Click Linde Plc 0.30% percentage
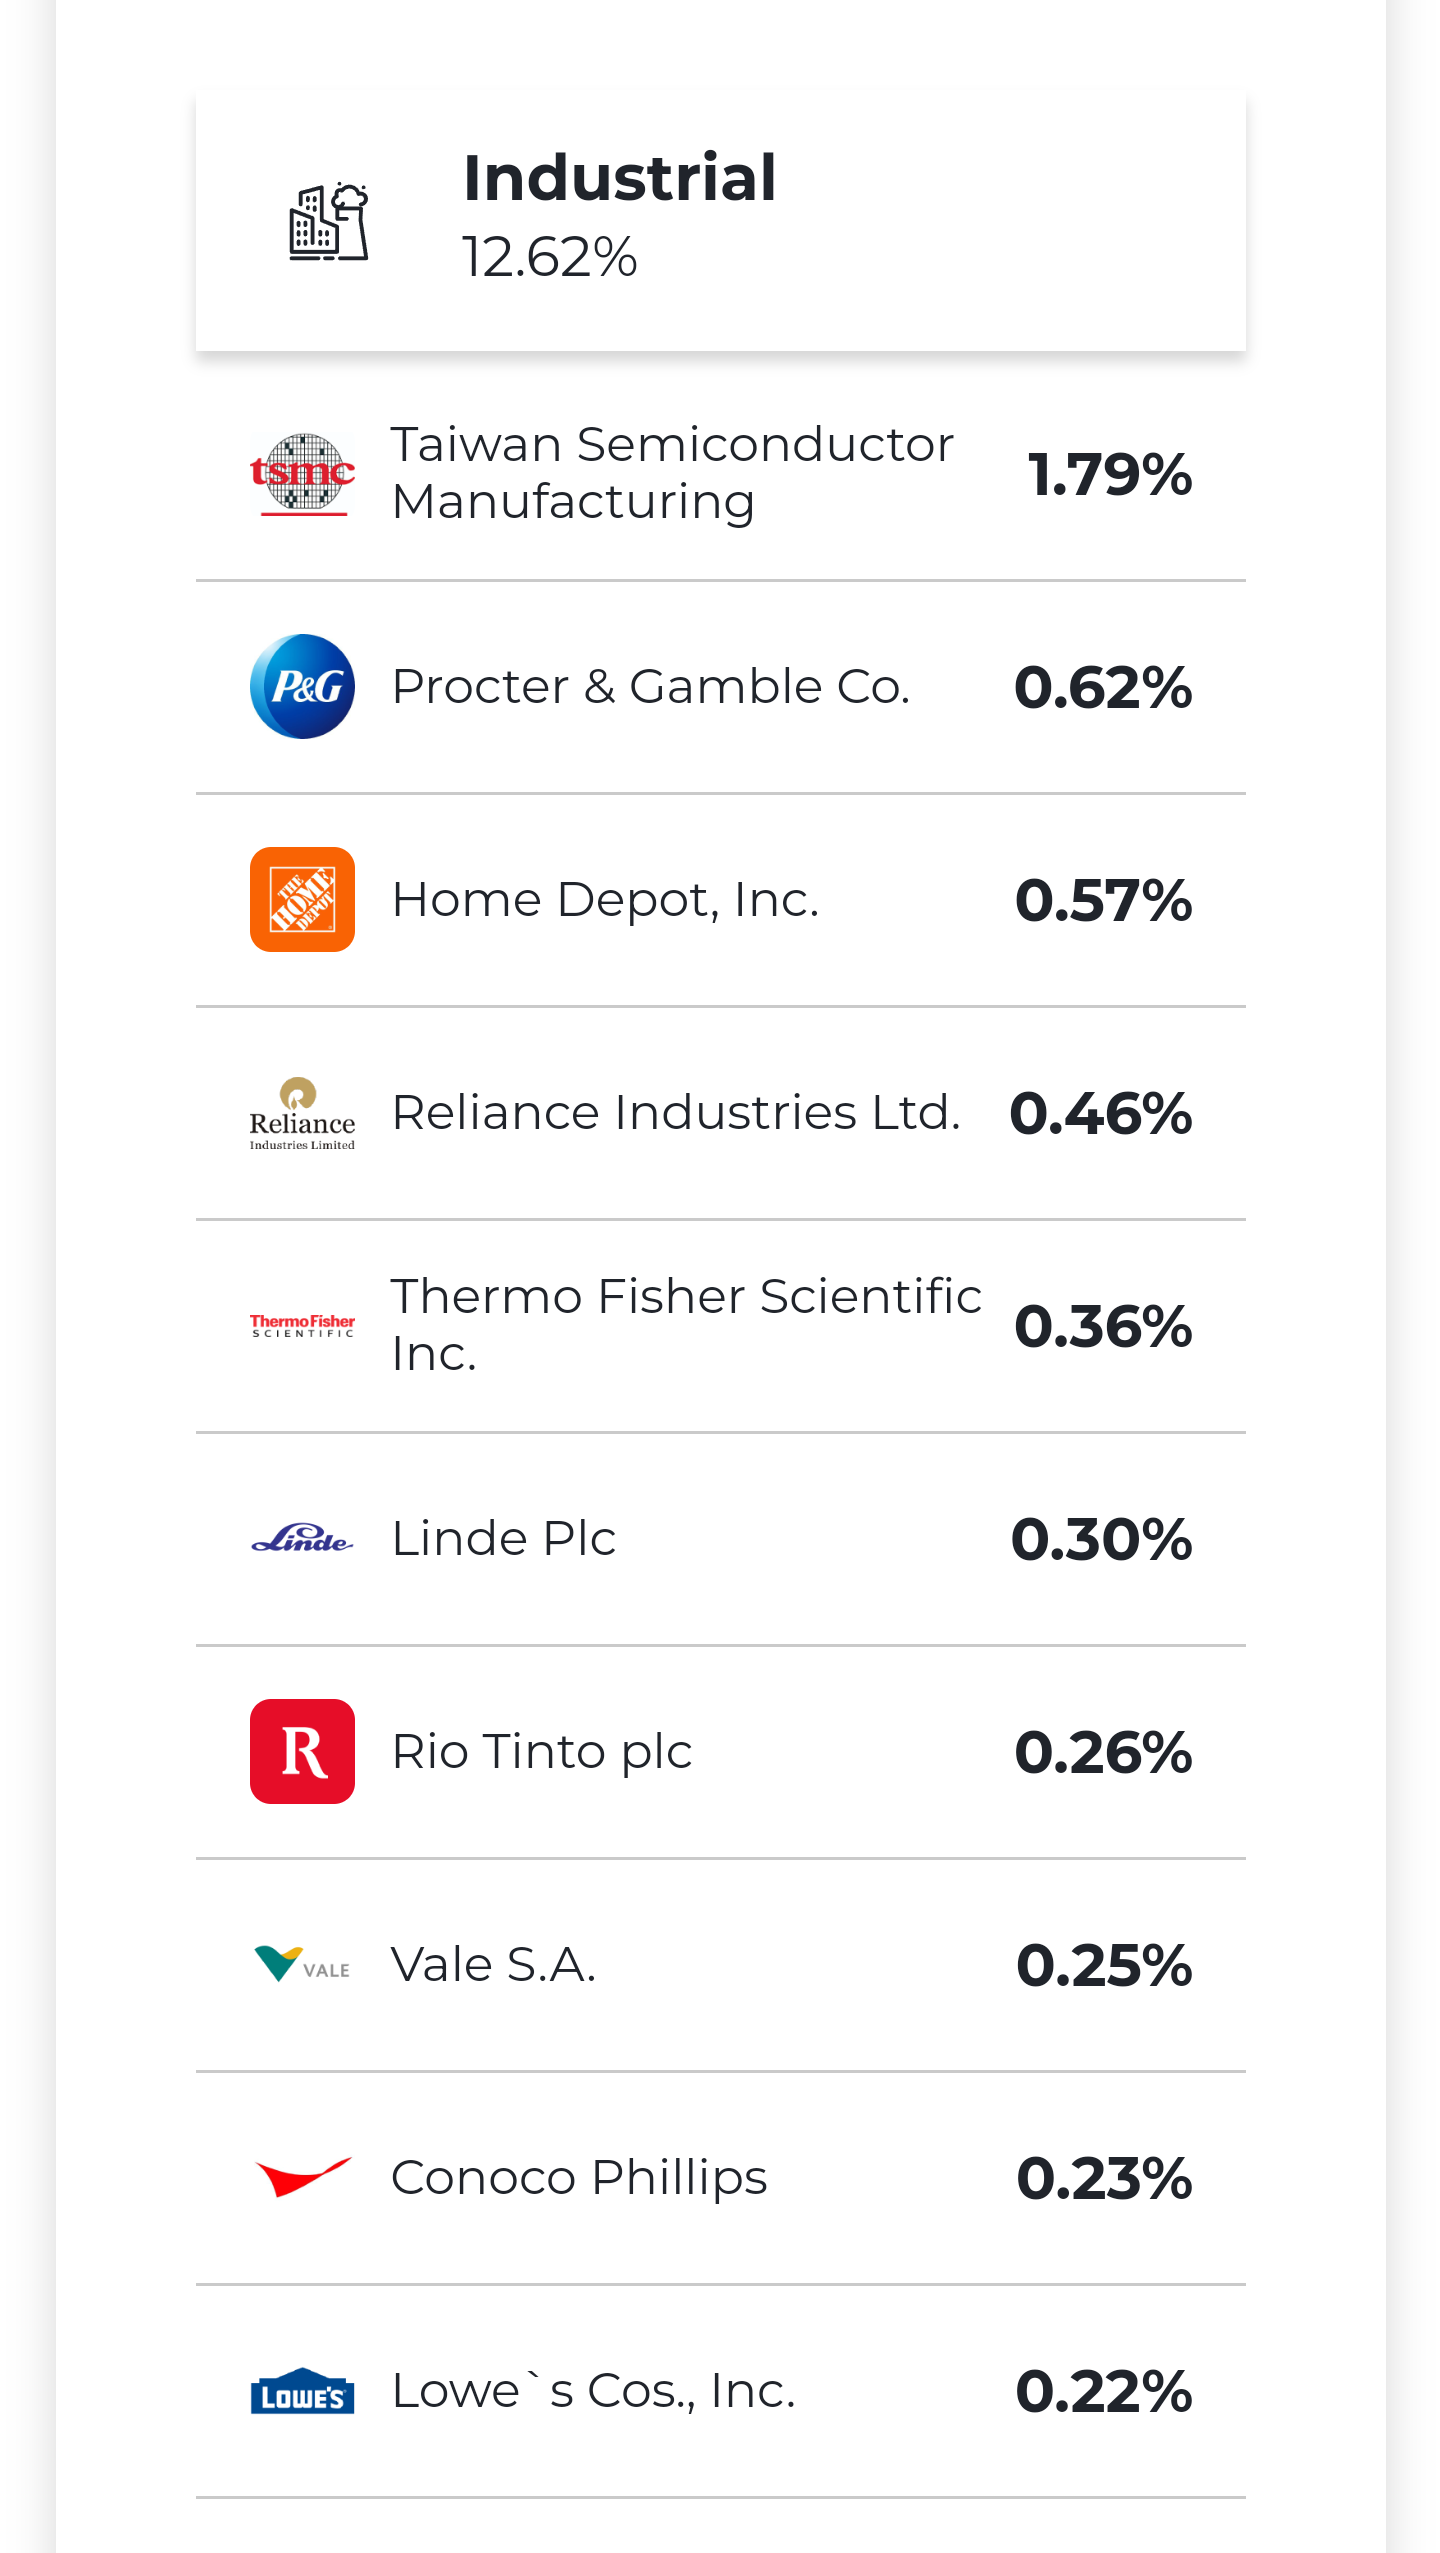Screen dimensions: 1440x2553 point(1101,1539)
